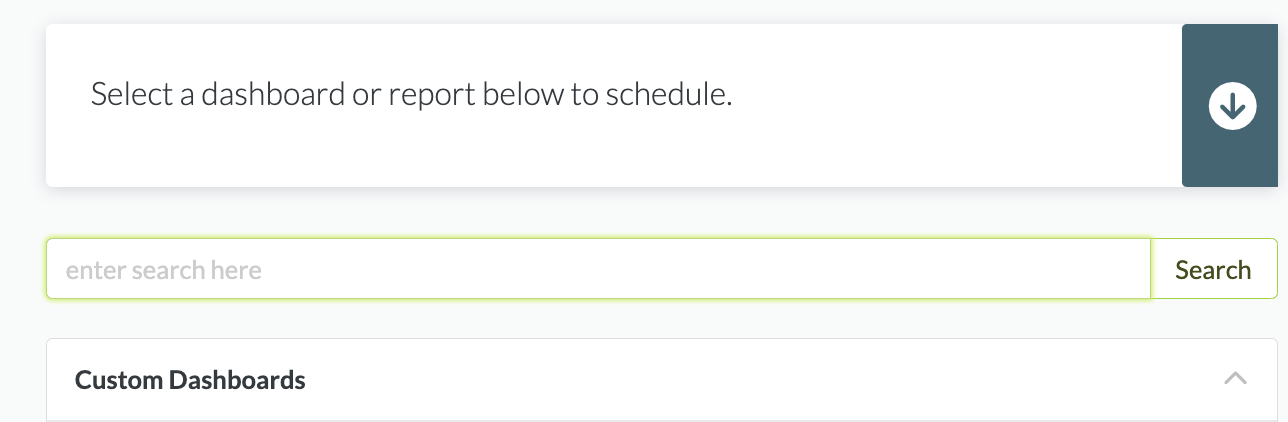1288x422 pixels.
Task: Click the gray caret at the right of Custom Dashboards
Action: coord(1235,379)
